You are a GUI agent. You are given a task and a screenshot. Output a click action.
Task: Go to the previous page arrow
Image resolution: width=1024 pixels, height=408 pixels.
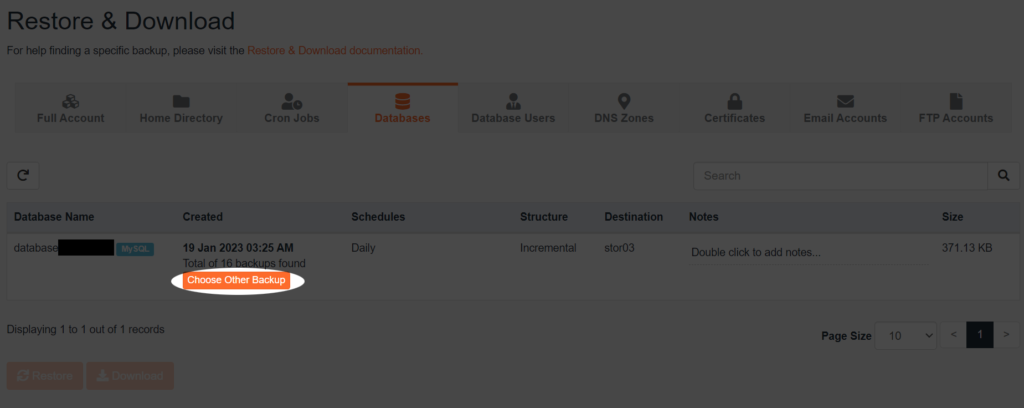[x=954, y=336]
